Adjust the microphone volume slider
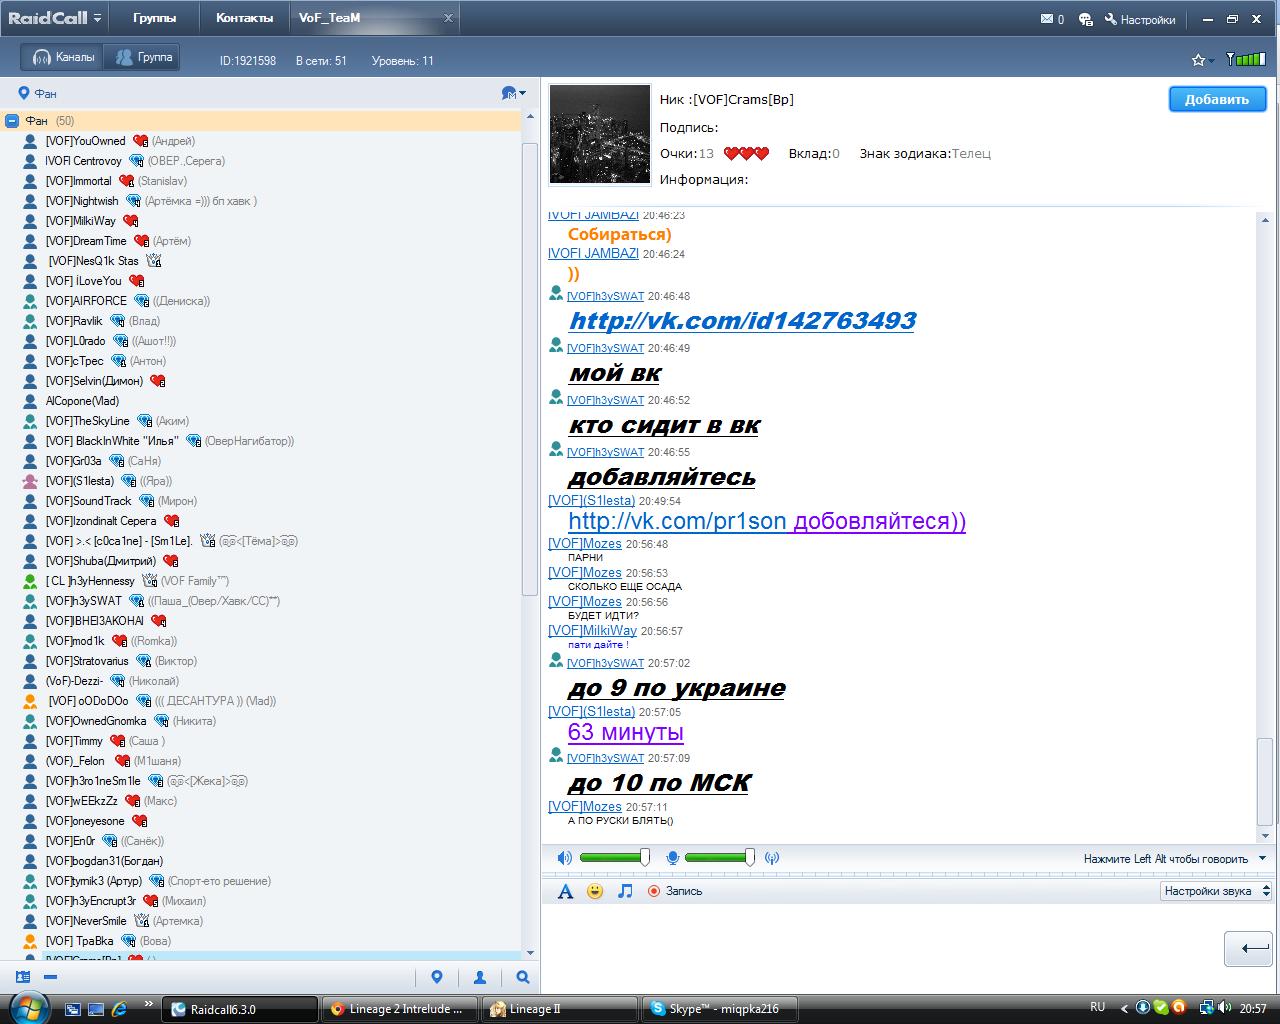1280x1024 pixels. pyautogui.click(x=720, y=857)
